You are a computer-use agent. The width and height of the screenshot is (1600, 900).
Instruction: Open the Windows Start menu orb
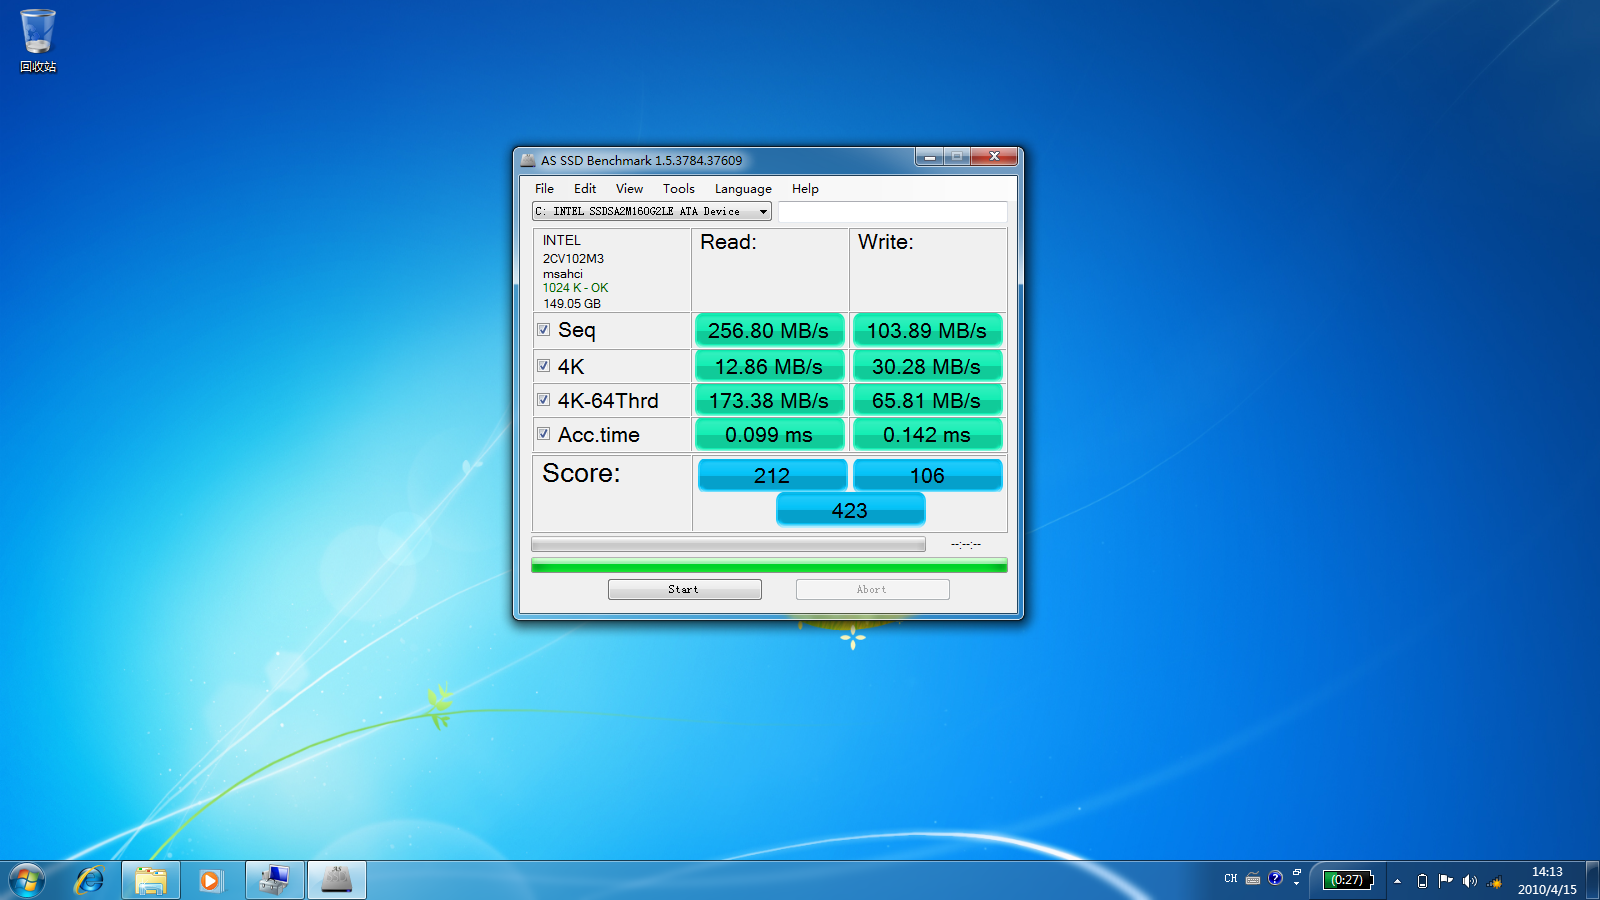(27, 880)
